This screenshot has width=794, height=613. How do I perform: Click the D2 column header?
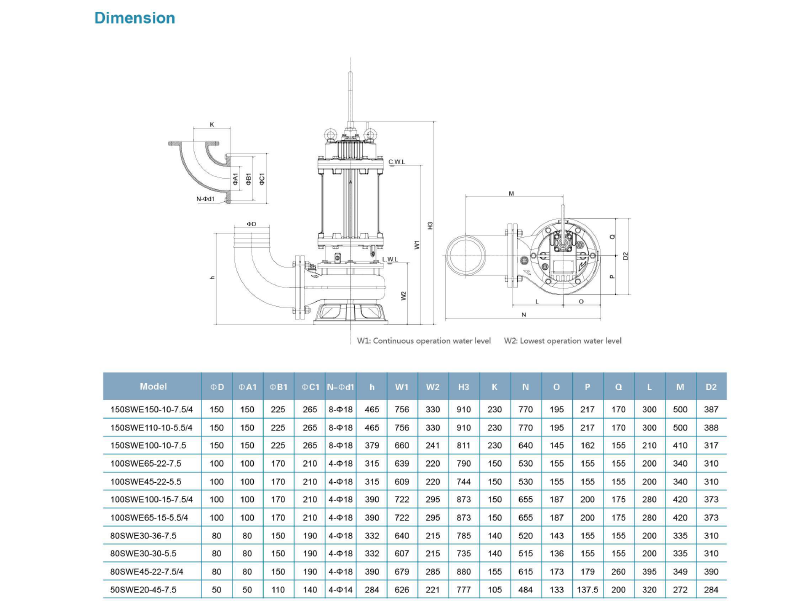[711, 387]
